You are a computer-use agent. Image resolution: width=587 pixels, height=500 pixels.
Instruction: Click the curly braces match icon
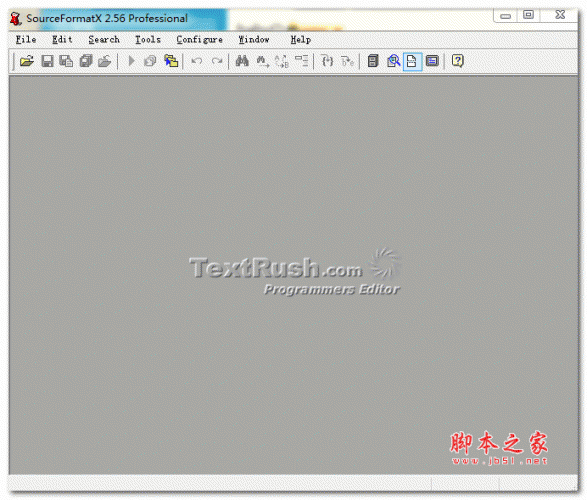pos(328,61)
